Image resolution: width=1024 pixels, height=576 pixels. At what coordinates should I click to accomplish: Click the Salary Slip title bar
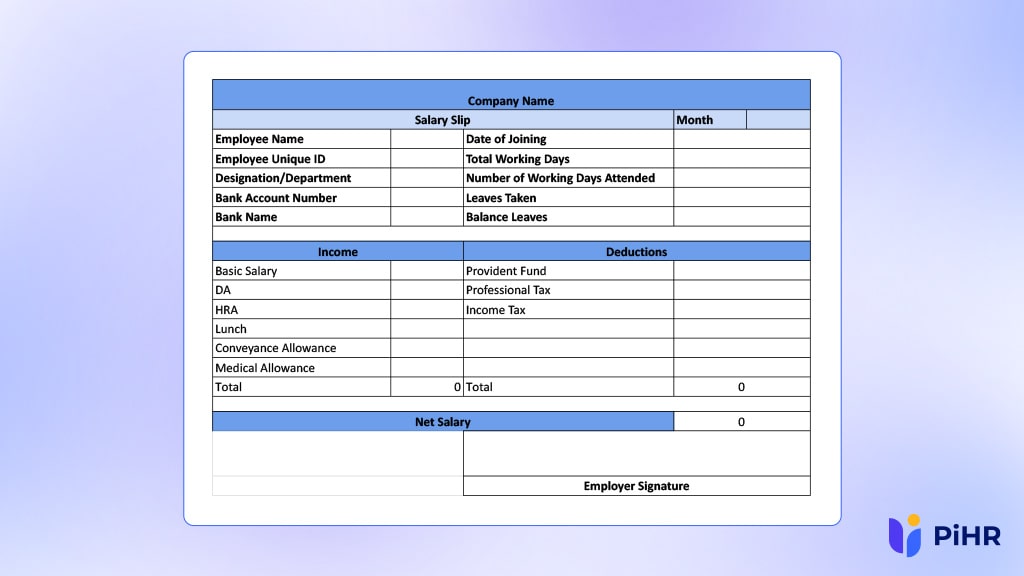442,119
